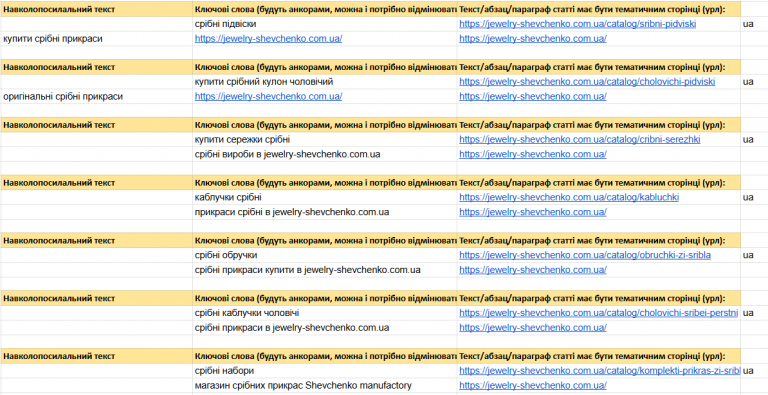
Task: Select the cell 'купити срібні прикраси'
Action: [96, 39]
